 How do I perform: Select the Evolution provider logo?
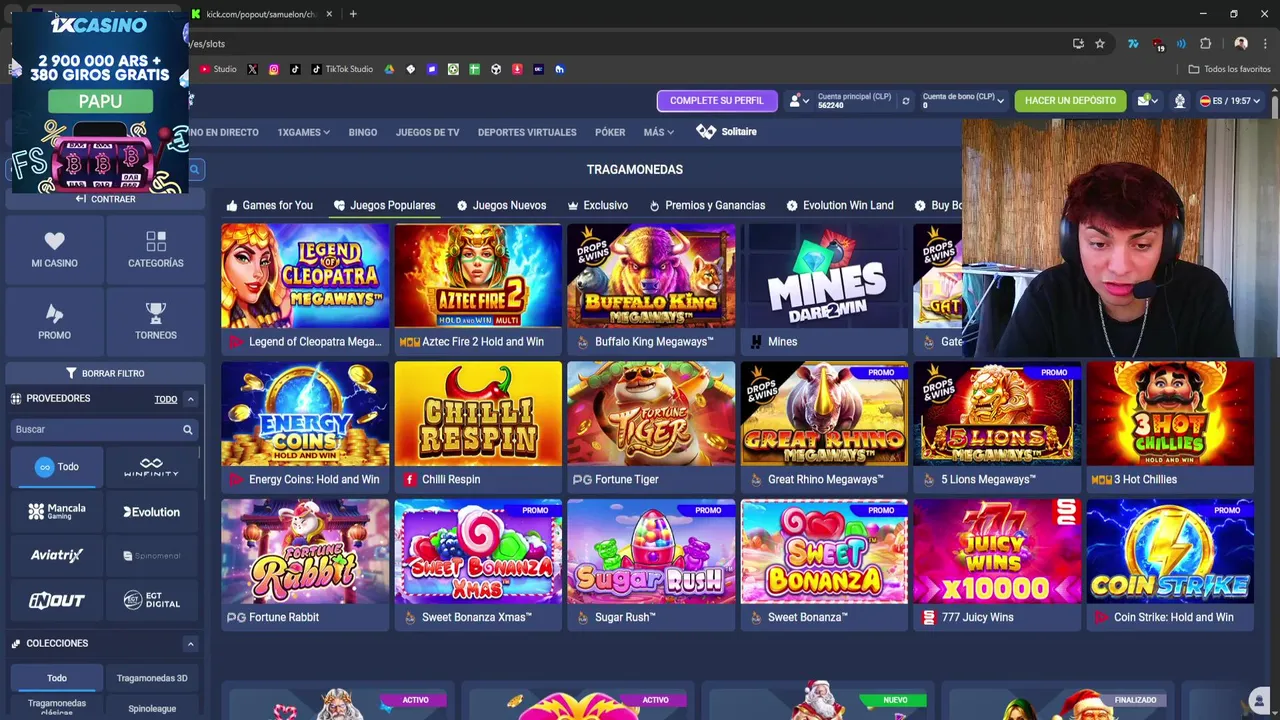(x=151, y=511)
